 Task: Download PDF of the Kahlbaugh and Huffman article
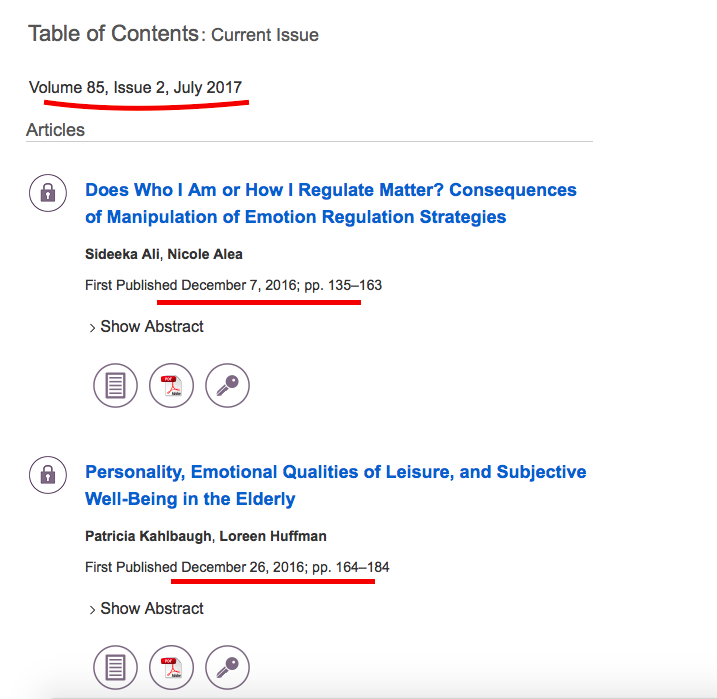pos(171,667)
